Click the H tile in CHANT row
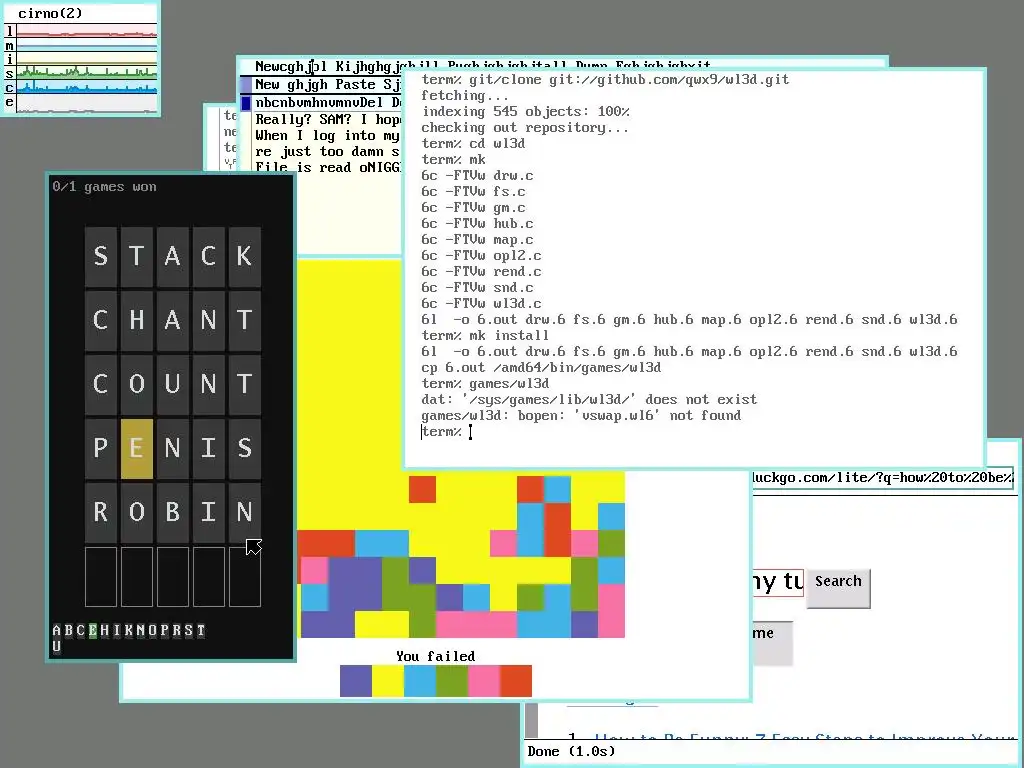 (x=136, y=321)
